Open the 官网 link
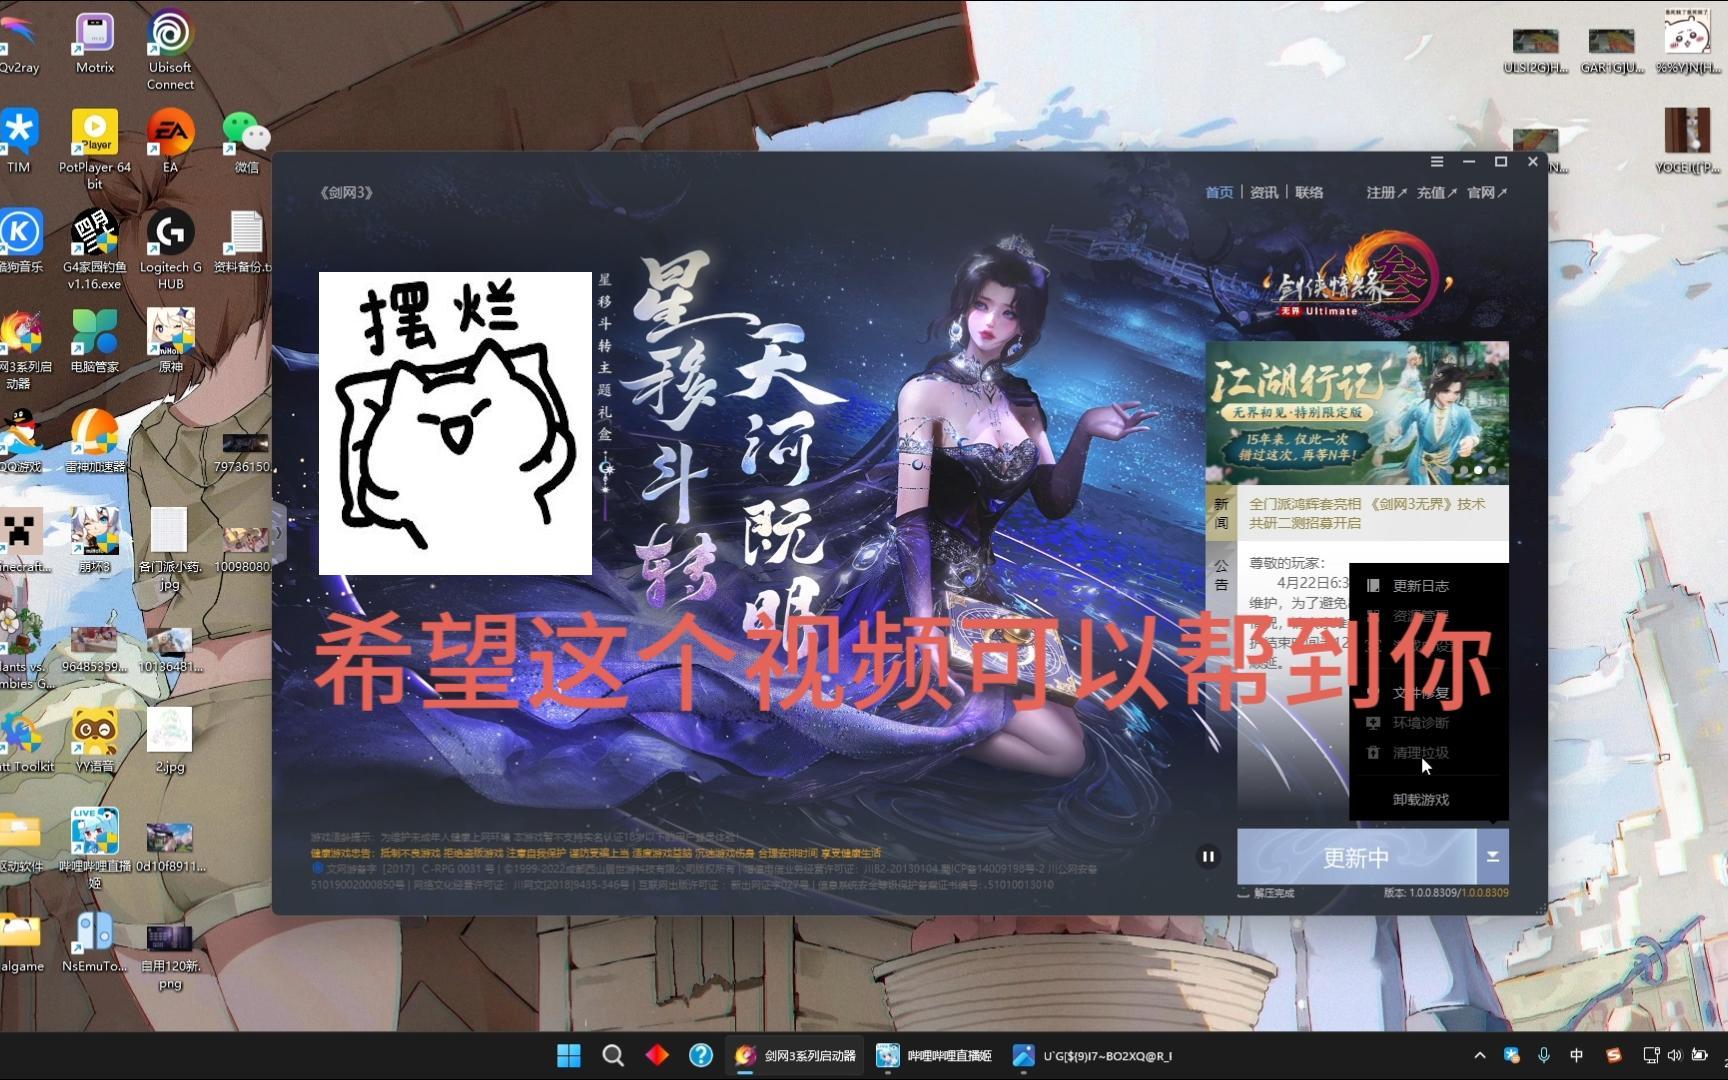 [x=1486, y=192]
